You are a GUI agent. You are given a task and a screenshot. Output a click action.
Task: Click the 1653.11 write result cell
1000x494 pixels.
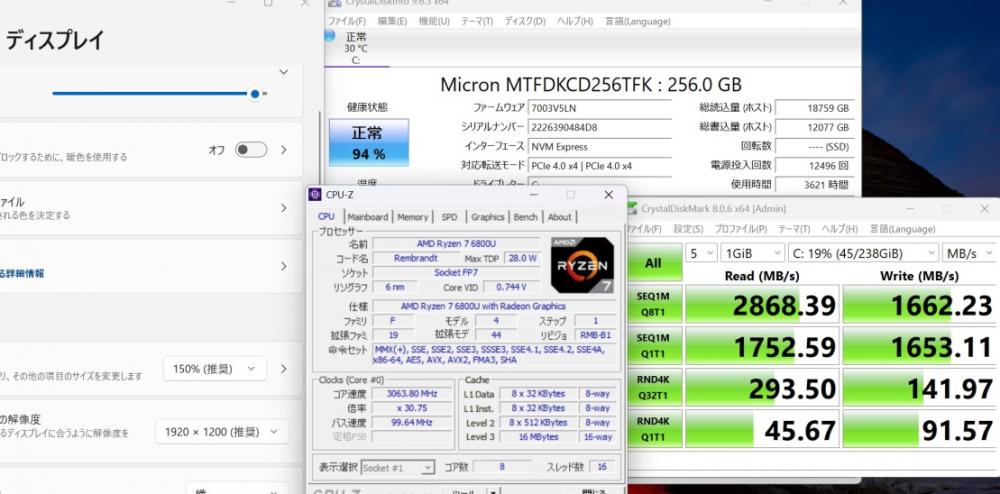920,345
